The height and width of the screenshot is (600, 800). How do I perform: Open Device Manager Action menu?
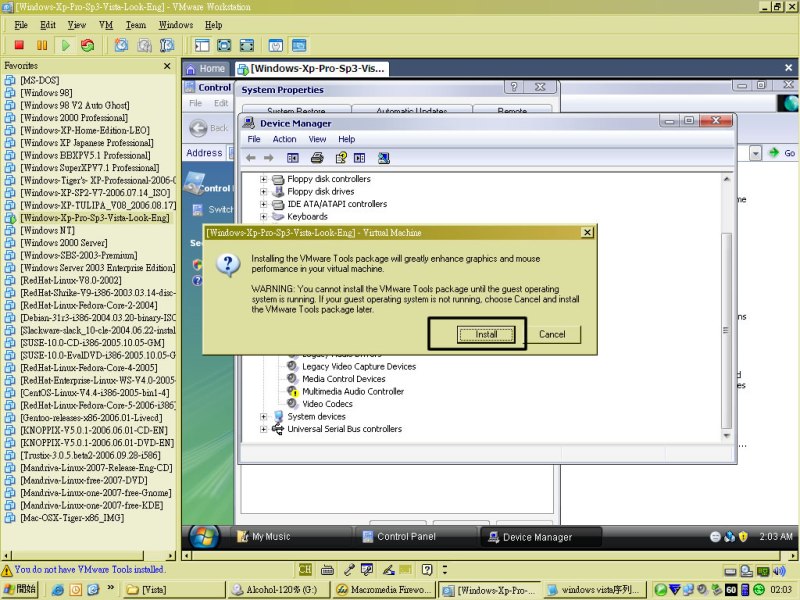click(284, 139)
